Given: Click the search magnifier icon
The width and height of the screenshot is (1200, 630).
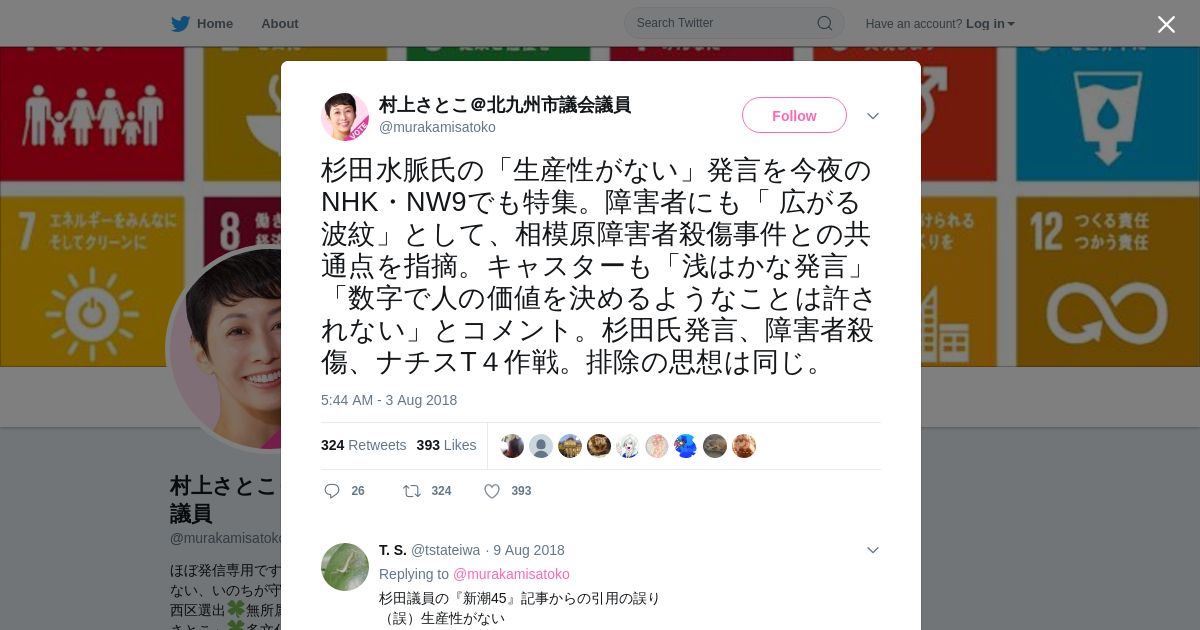Looking at the screenshot, I should 825,23.
